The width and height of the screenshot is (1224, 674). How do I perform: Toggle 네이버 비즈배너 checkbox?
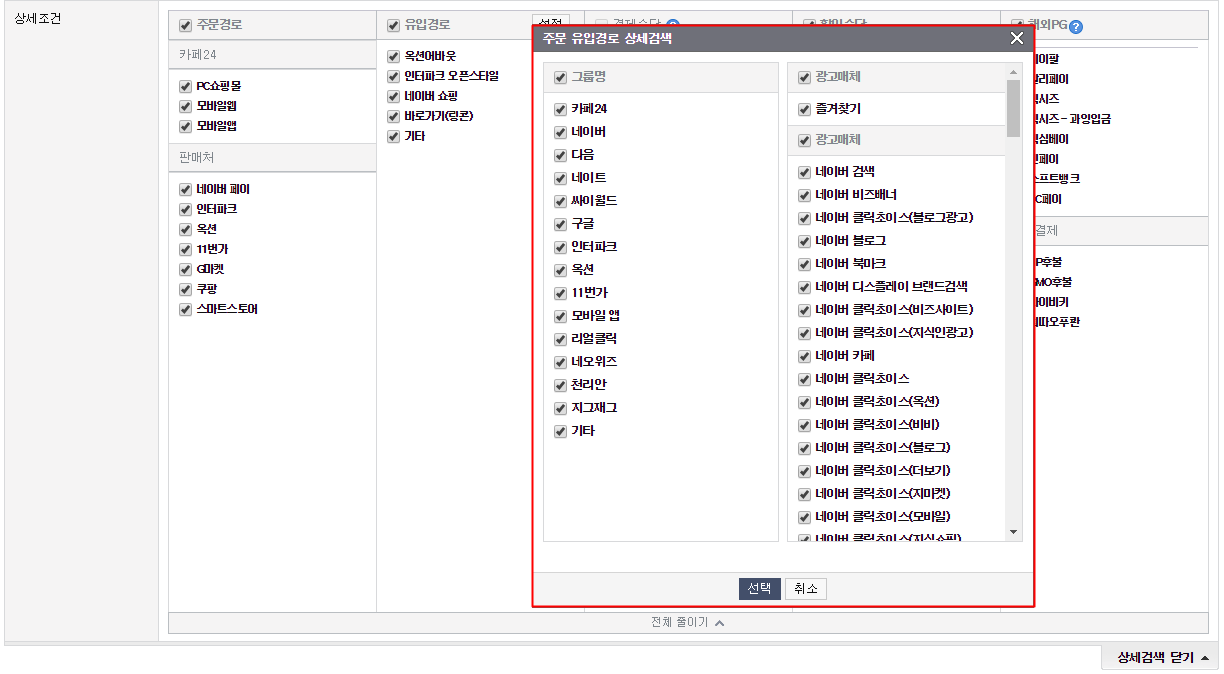[804, 195]
